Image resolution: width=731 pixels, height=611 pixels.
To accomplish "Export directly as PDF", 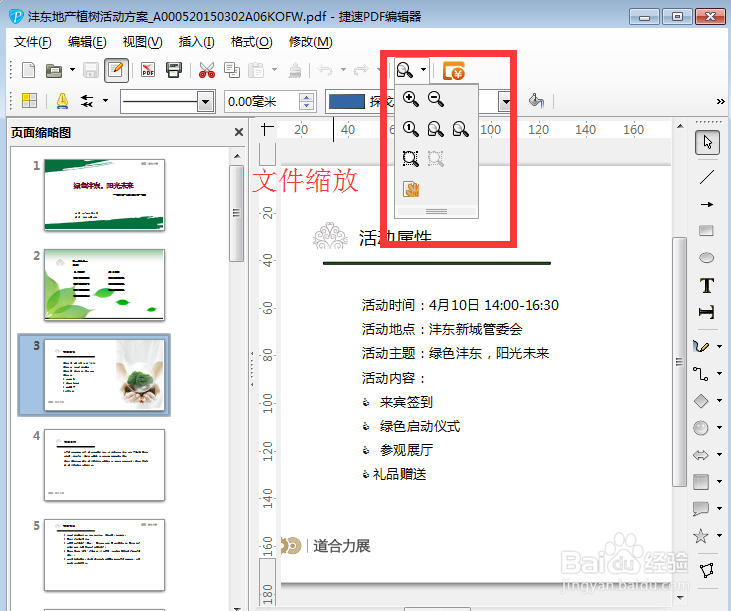I will (148, 70).
